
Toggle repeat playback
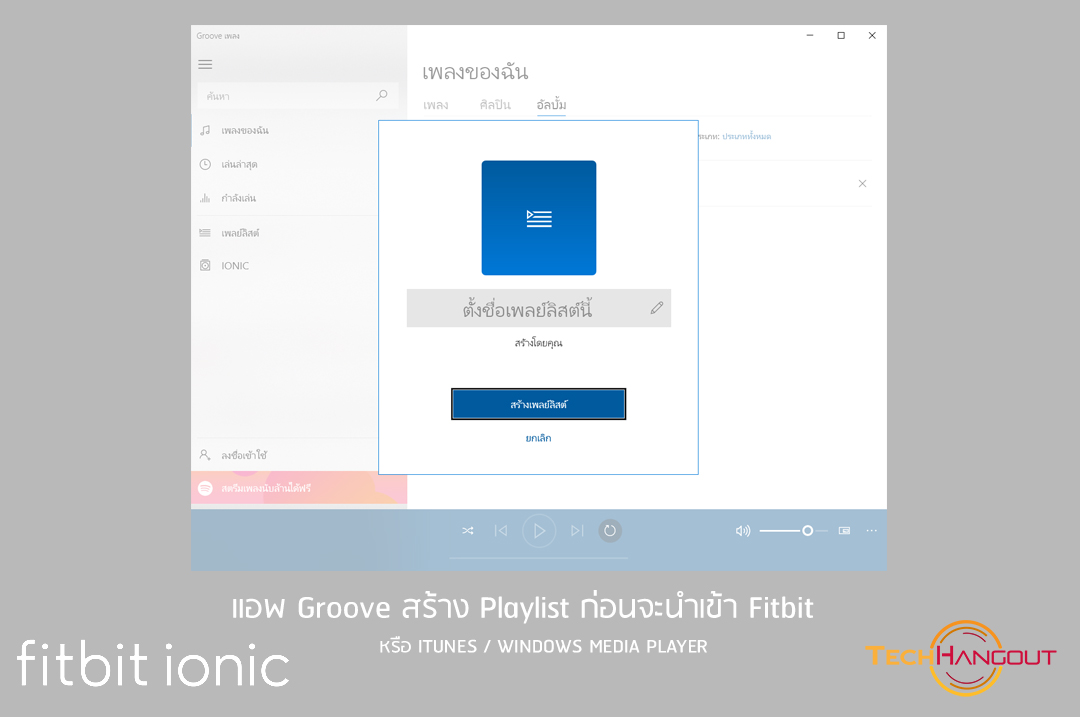610,531
